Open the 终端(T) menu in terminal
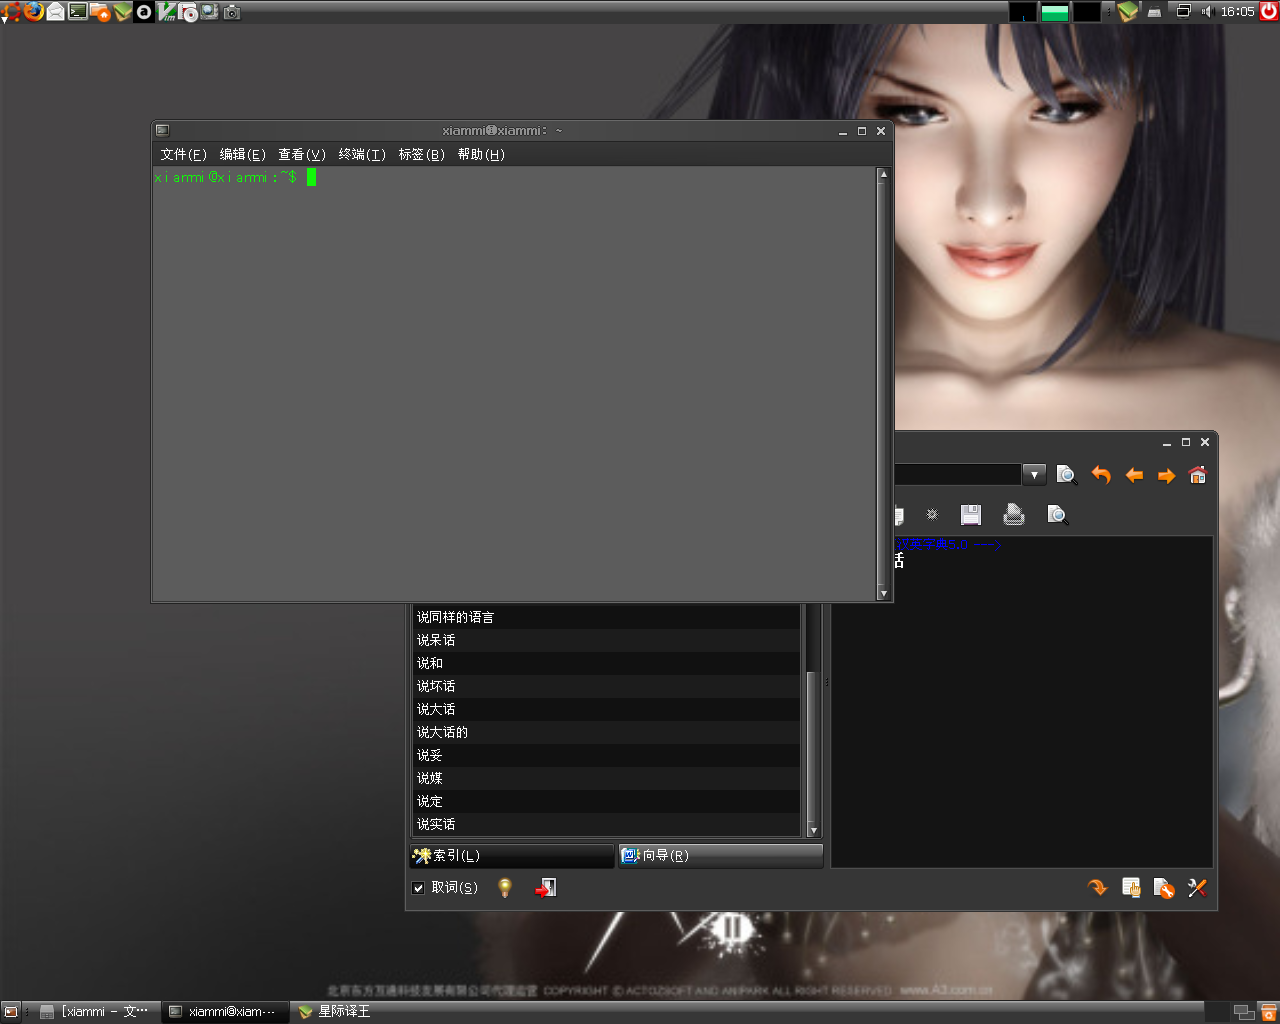1280x1024 pixels. click(x=362, y=154)
